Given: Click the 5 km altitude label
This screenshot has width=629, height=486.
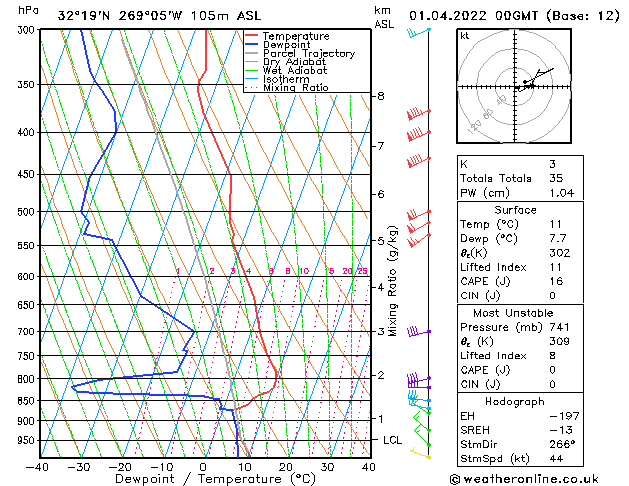Looking at the screenshot, I should click(381, 241).
